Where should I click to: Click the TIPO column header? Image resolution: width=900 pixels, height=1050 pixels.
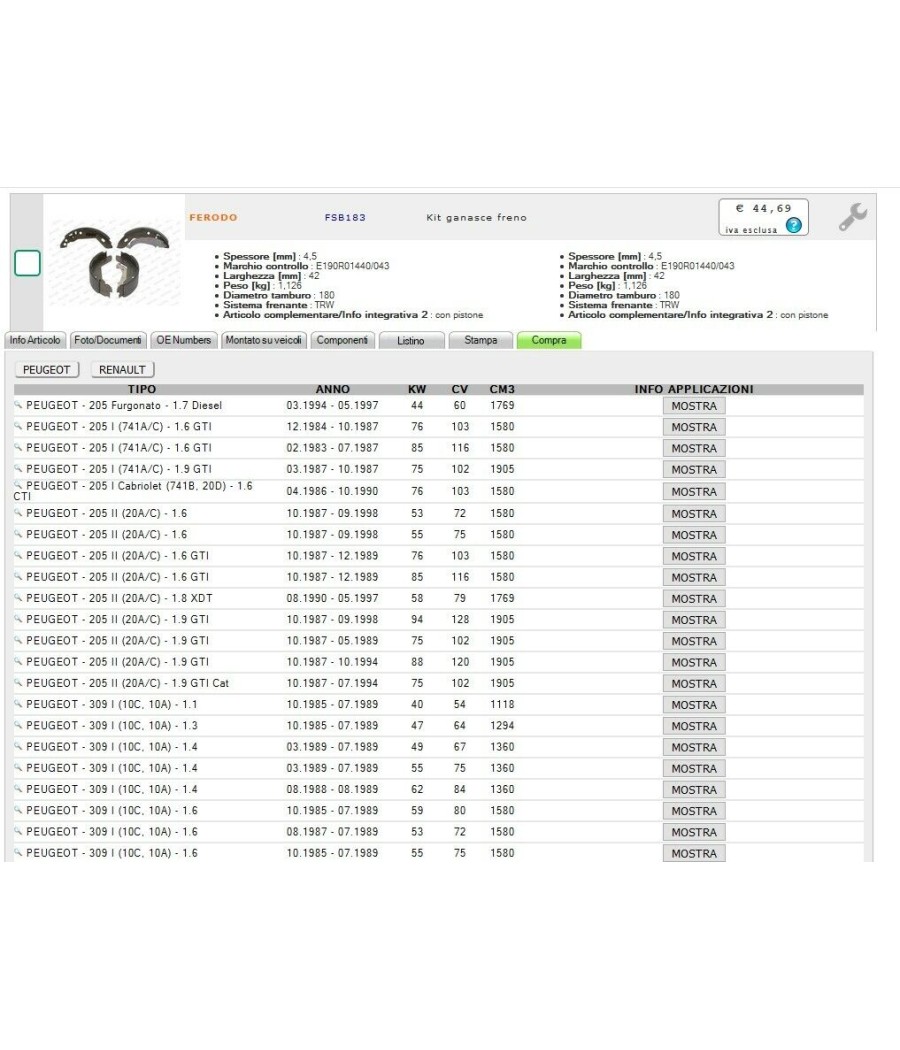point(142,389)
